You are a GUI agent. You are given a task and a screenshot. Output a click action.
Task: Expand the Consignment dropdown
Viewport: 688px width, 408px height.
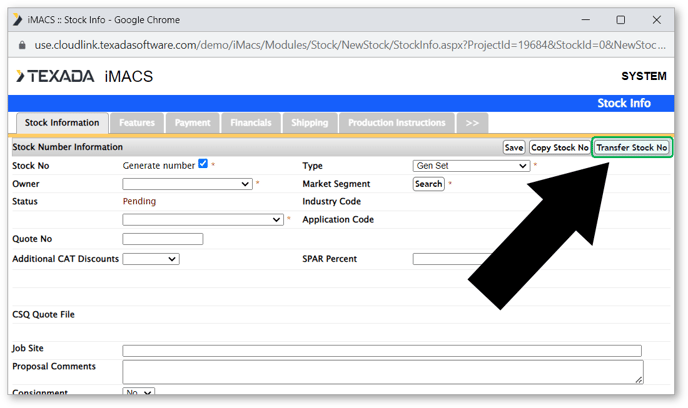[139, 393]
